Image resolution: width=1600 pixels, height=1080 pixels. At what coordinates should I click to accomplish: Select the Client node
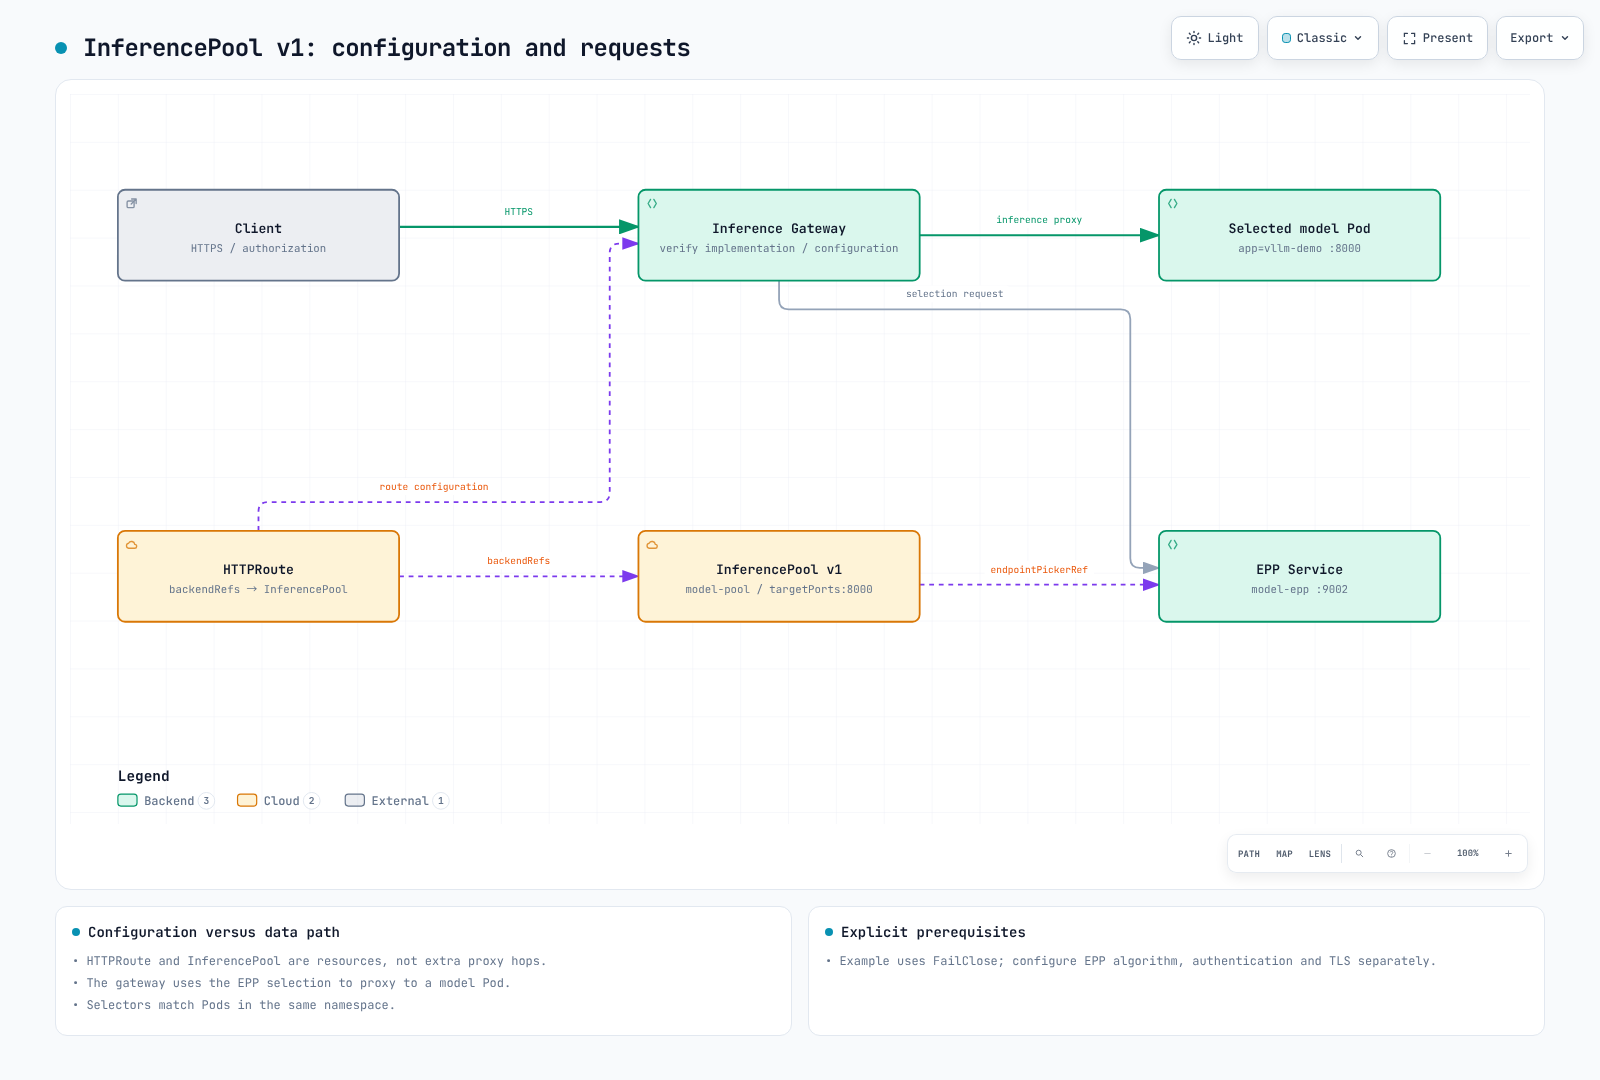(258, 235)
